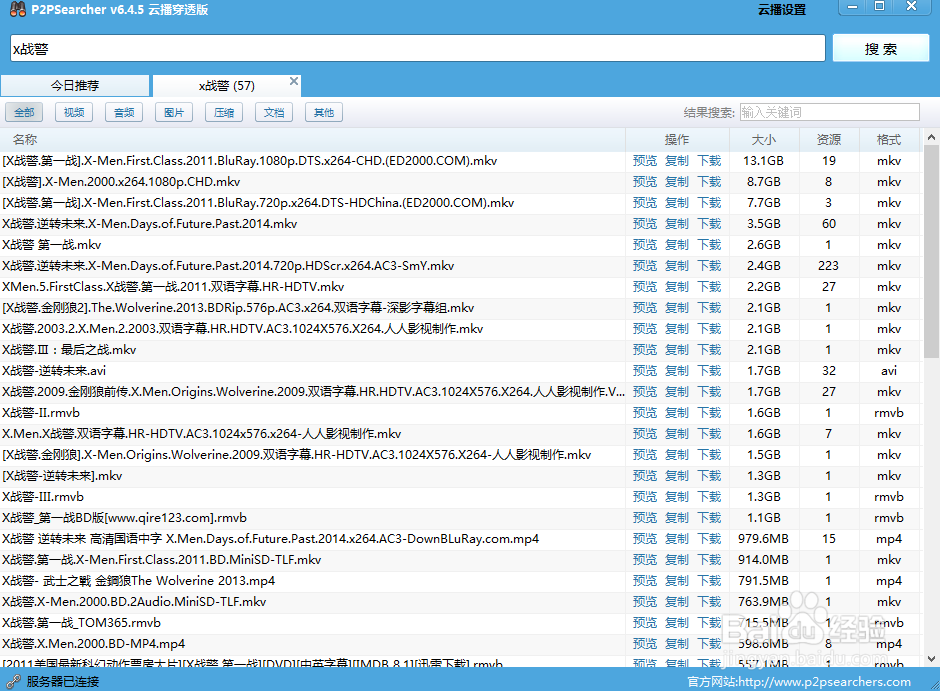The image size is (940, 691).
Task: Select the row X战警.逆转未来.X-Men.Days.of.Future.Past.2014.mkv
Action: click(460, 224)
